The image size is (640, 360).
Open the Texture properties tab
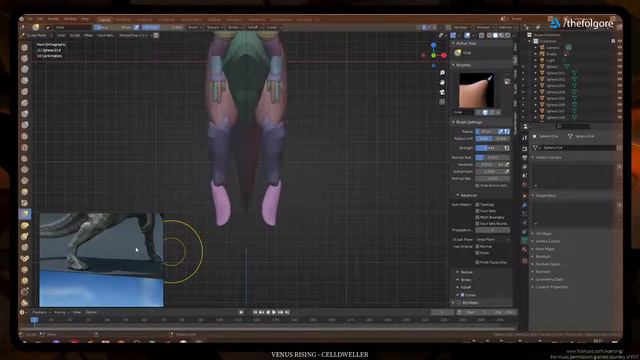[524, 260]
